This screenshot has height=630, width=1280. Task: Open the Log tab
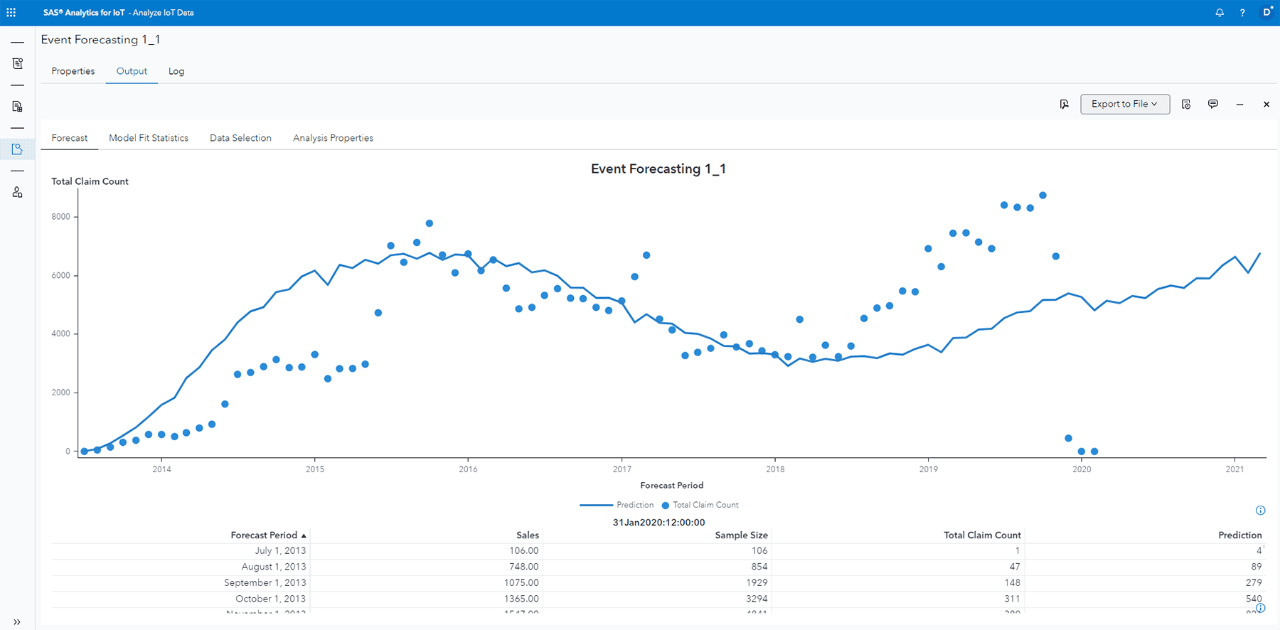pyautogui.click(x=176, y=71)
